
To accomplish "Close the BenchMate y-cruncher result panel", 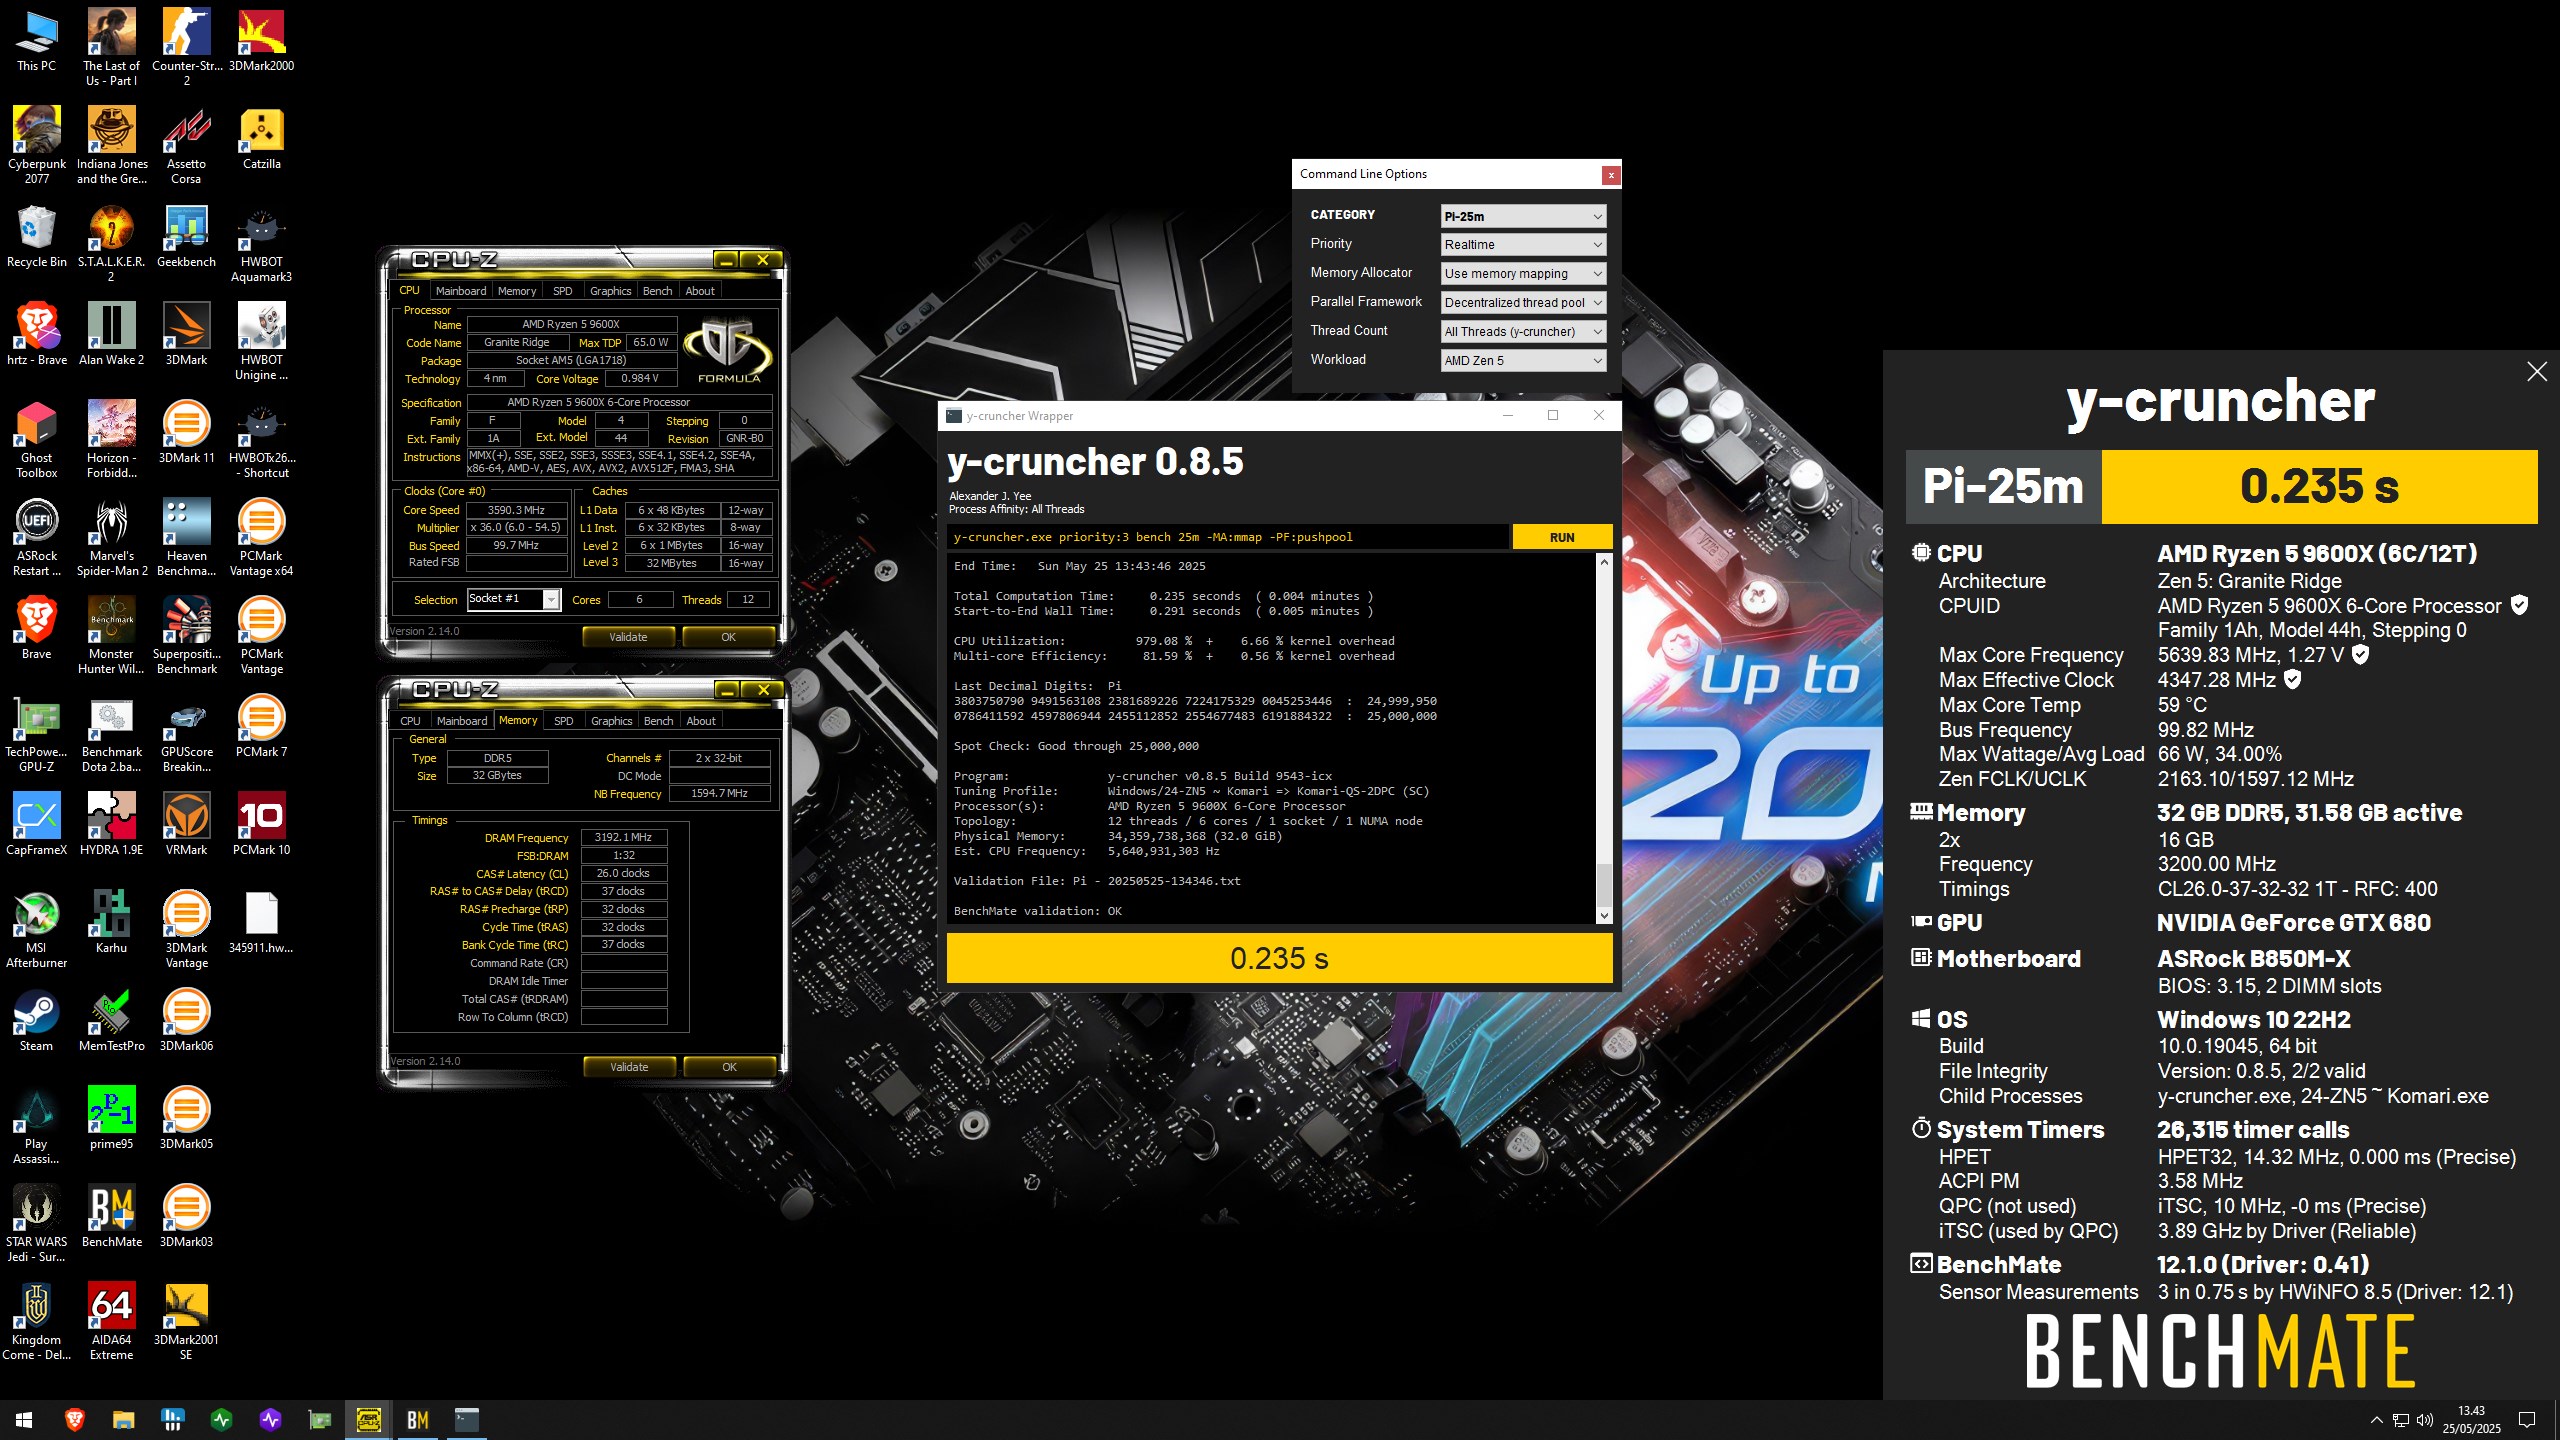I will click(2536, 372).
